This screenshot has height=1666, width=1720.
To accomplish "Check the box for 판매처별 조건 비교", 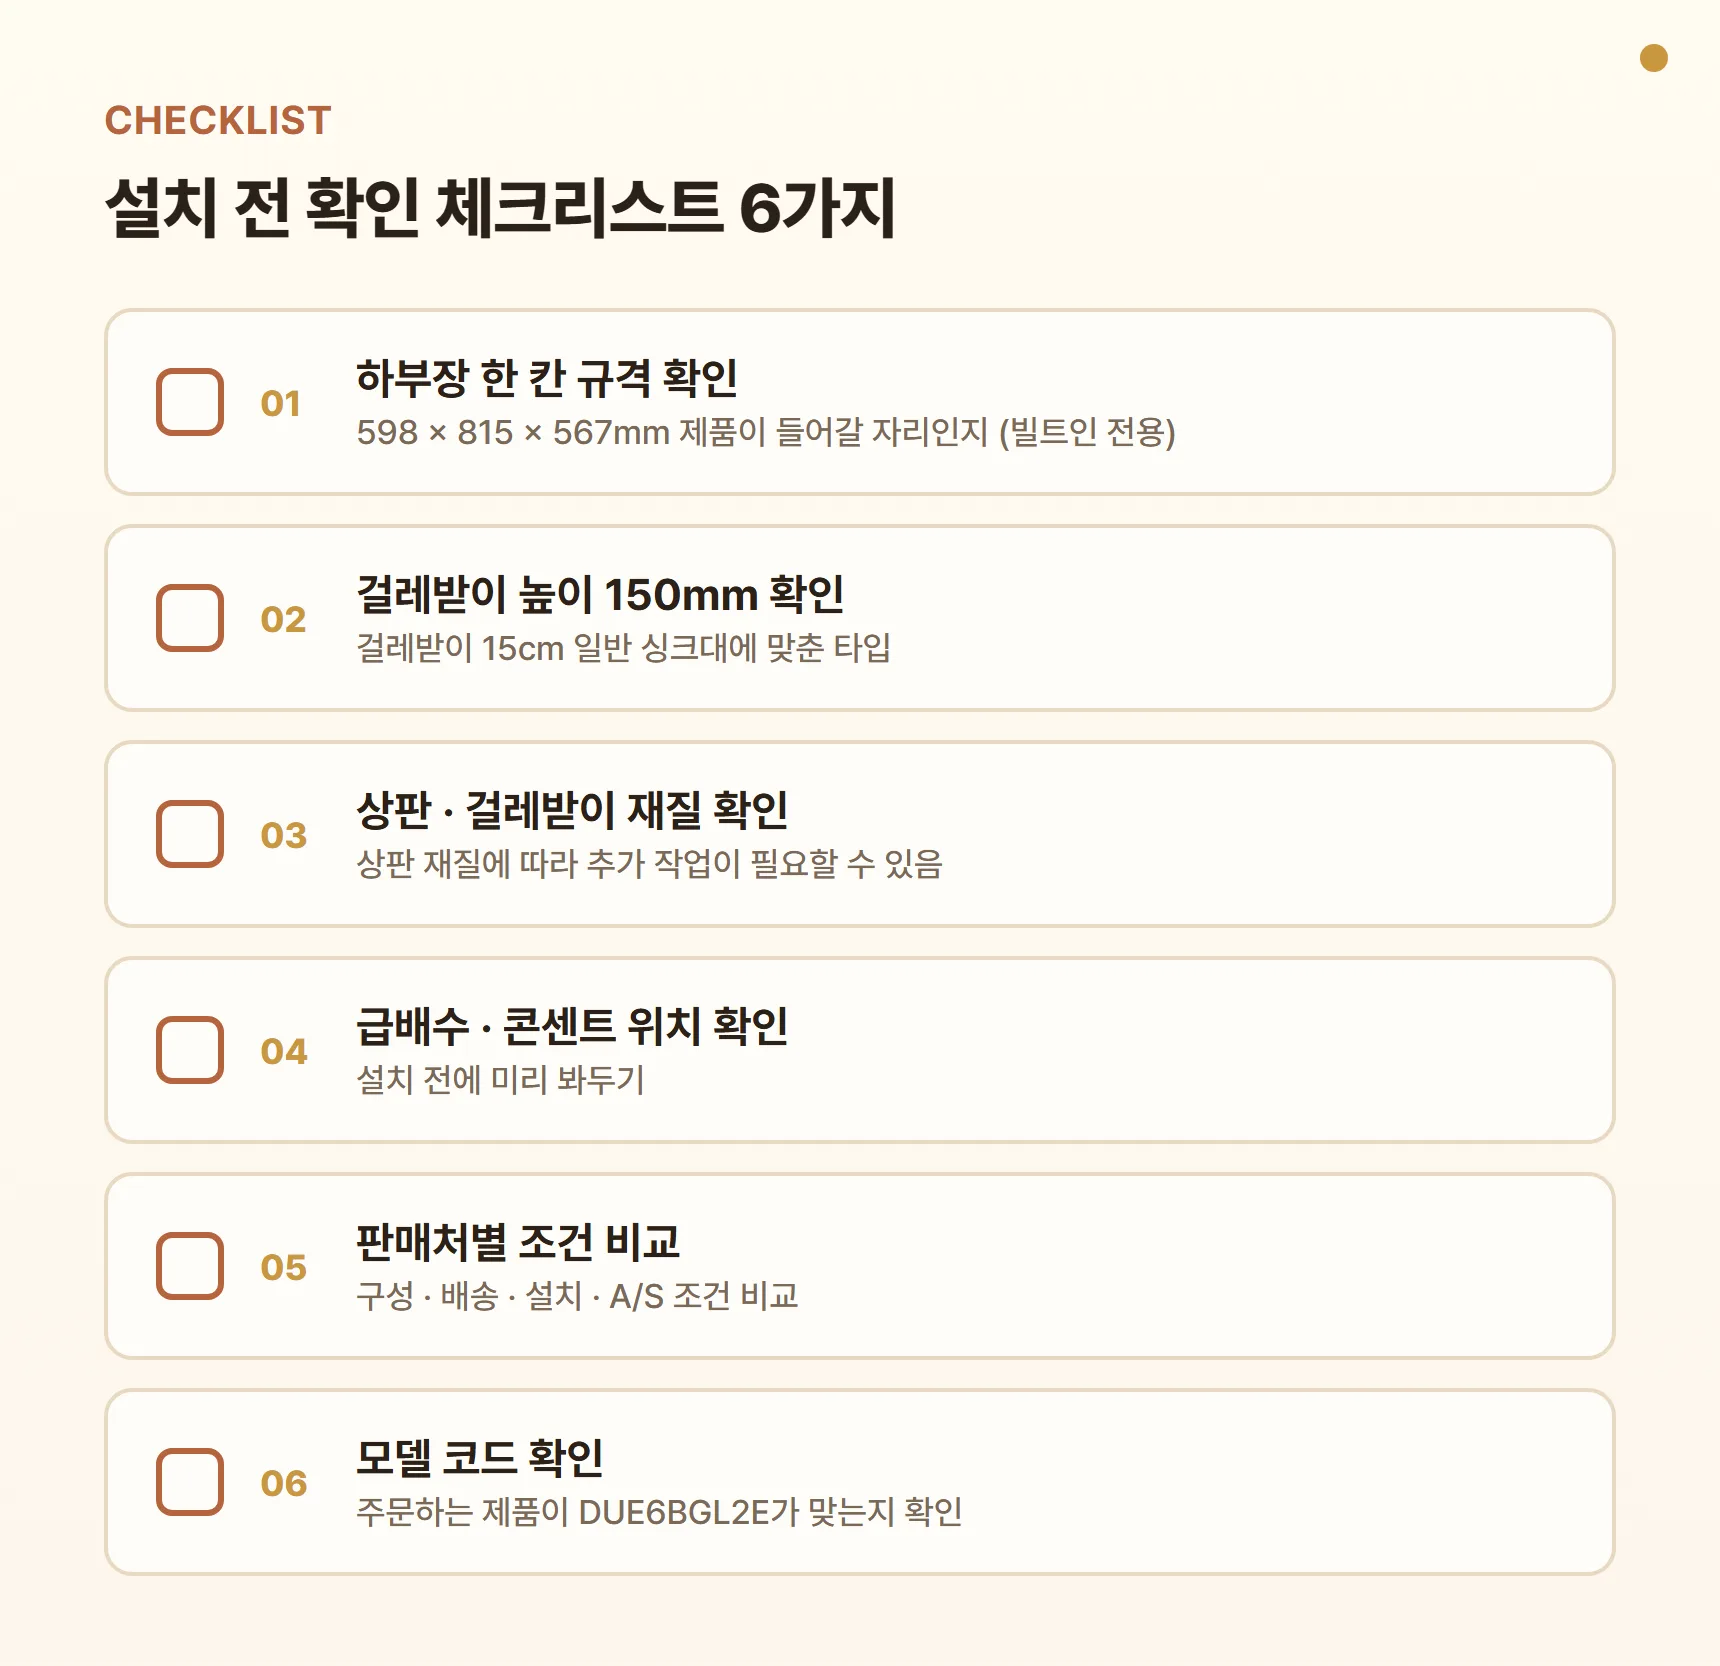I will tap(190, 1266).
